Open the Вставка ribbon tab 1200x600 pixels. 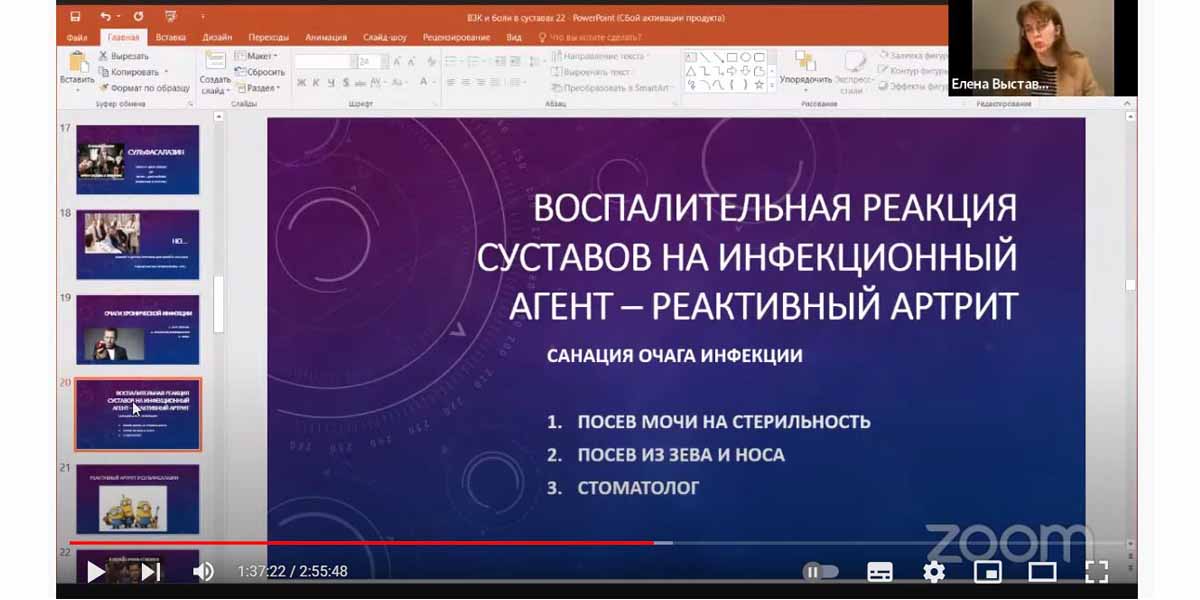(x=171, y=37)
